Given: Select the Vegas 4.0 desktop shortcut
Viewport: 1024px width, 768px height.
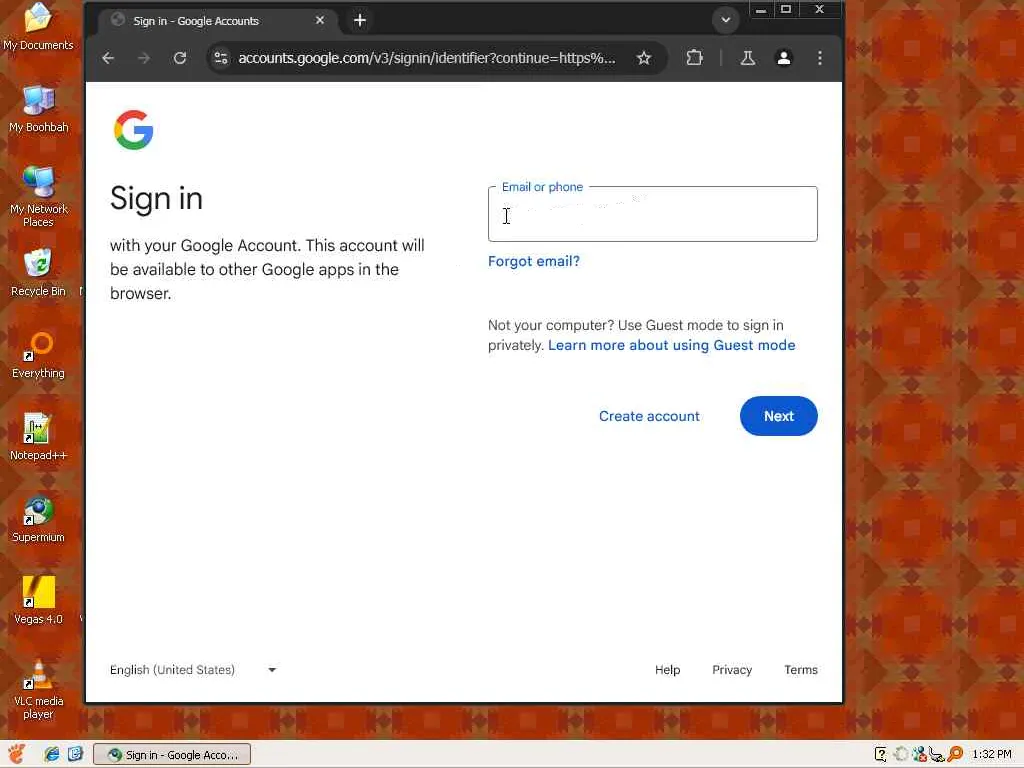Looking at the screenshot, I should point(39,601).
